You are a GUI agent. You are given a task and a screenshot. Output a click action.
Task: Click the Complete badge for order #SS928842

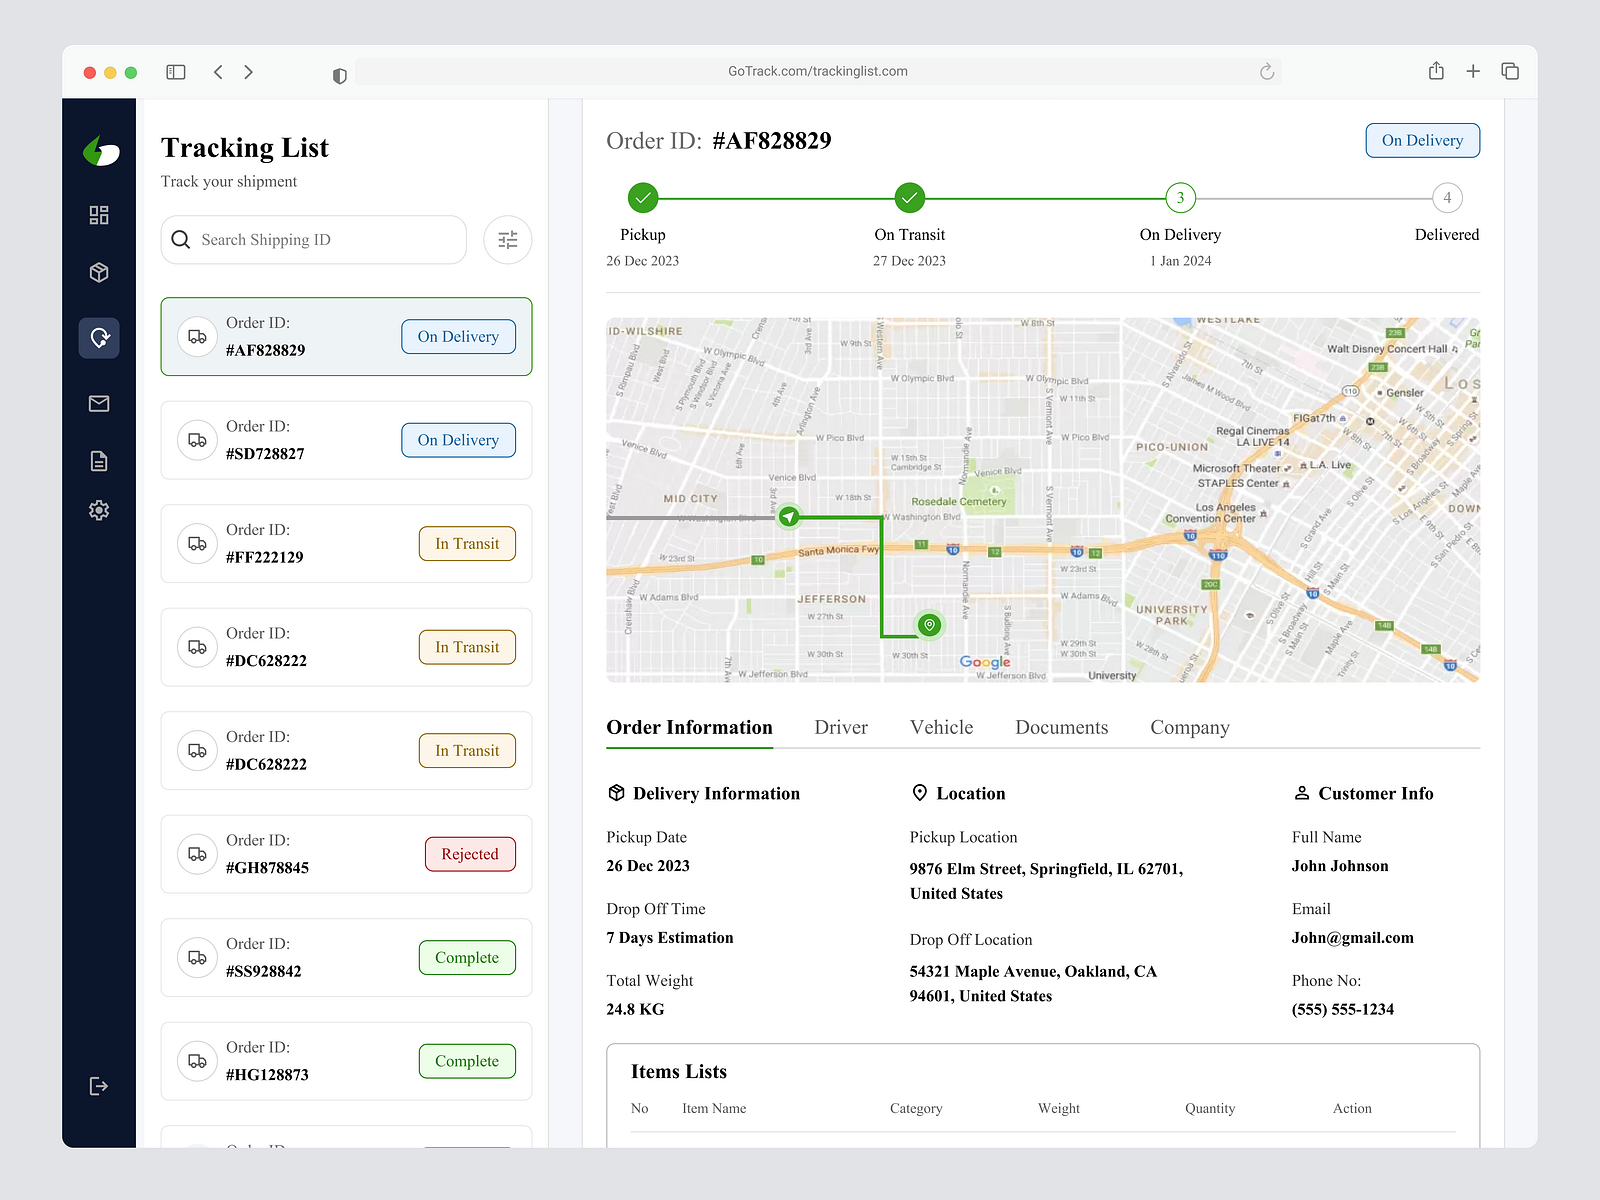(467, 957)
